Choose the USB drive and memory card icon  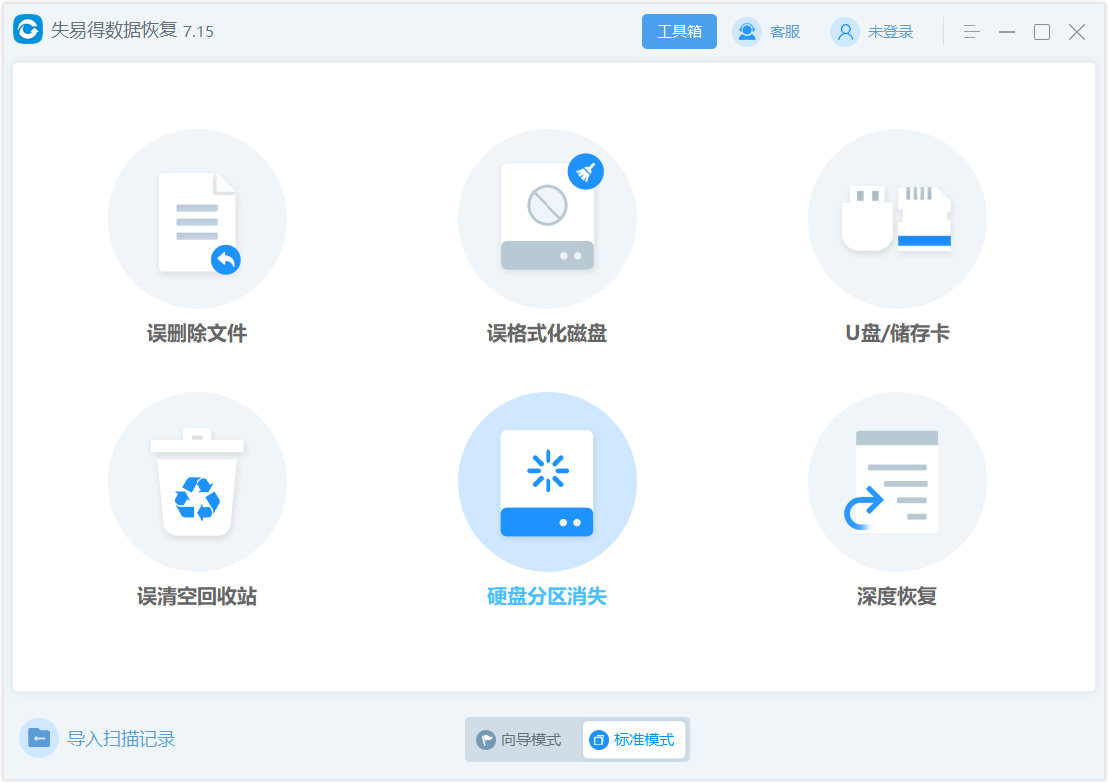tap(897, 219)
